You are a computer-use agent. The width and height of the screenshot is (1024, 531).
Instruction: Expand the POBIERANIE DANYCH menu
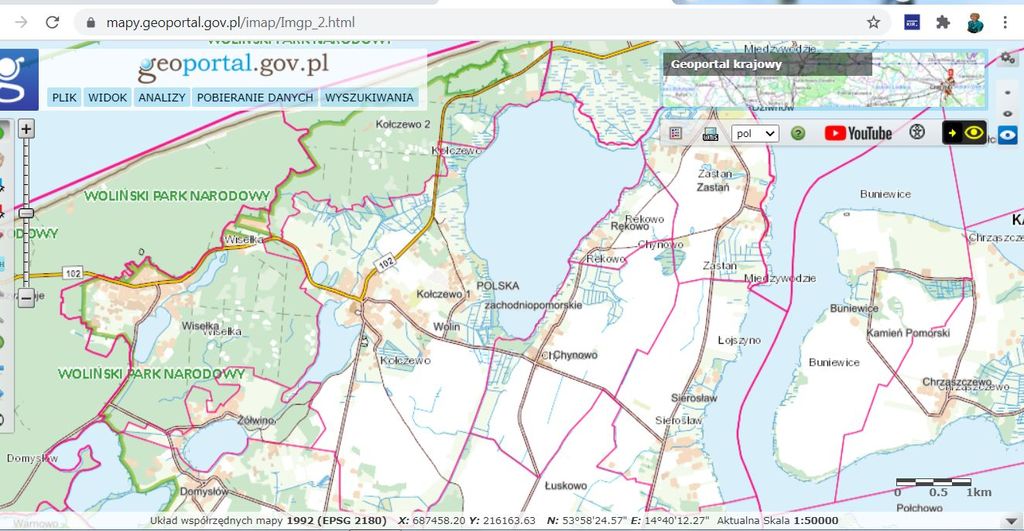pyautogui.click(x=255, y=98)
